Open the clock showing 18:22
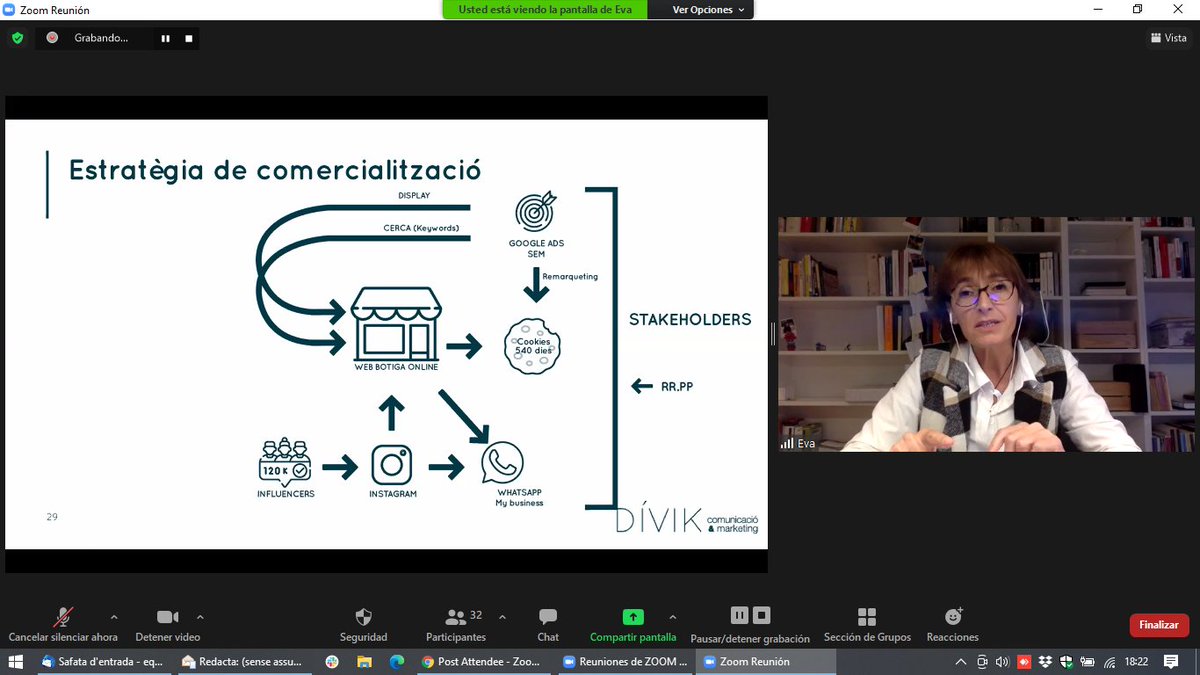 point(1136,662)
